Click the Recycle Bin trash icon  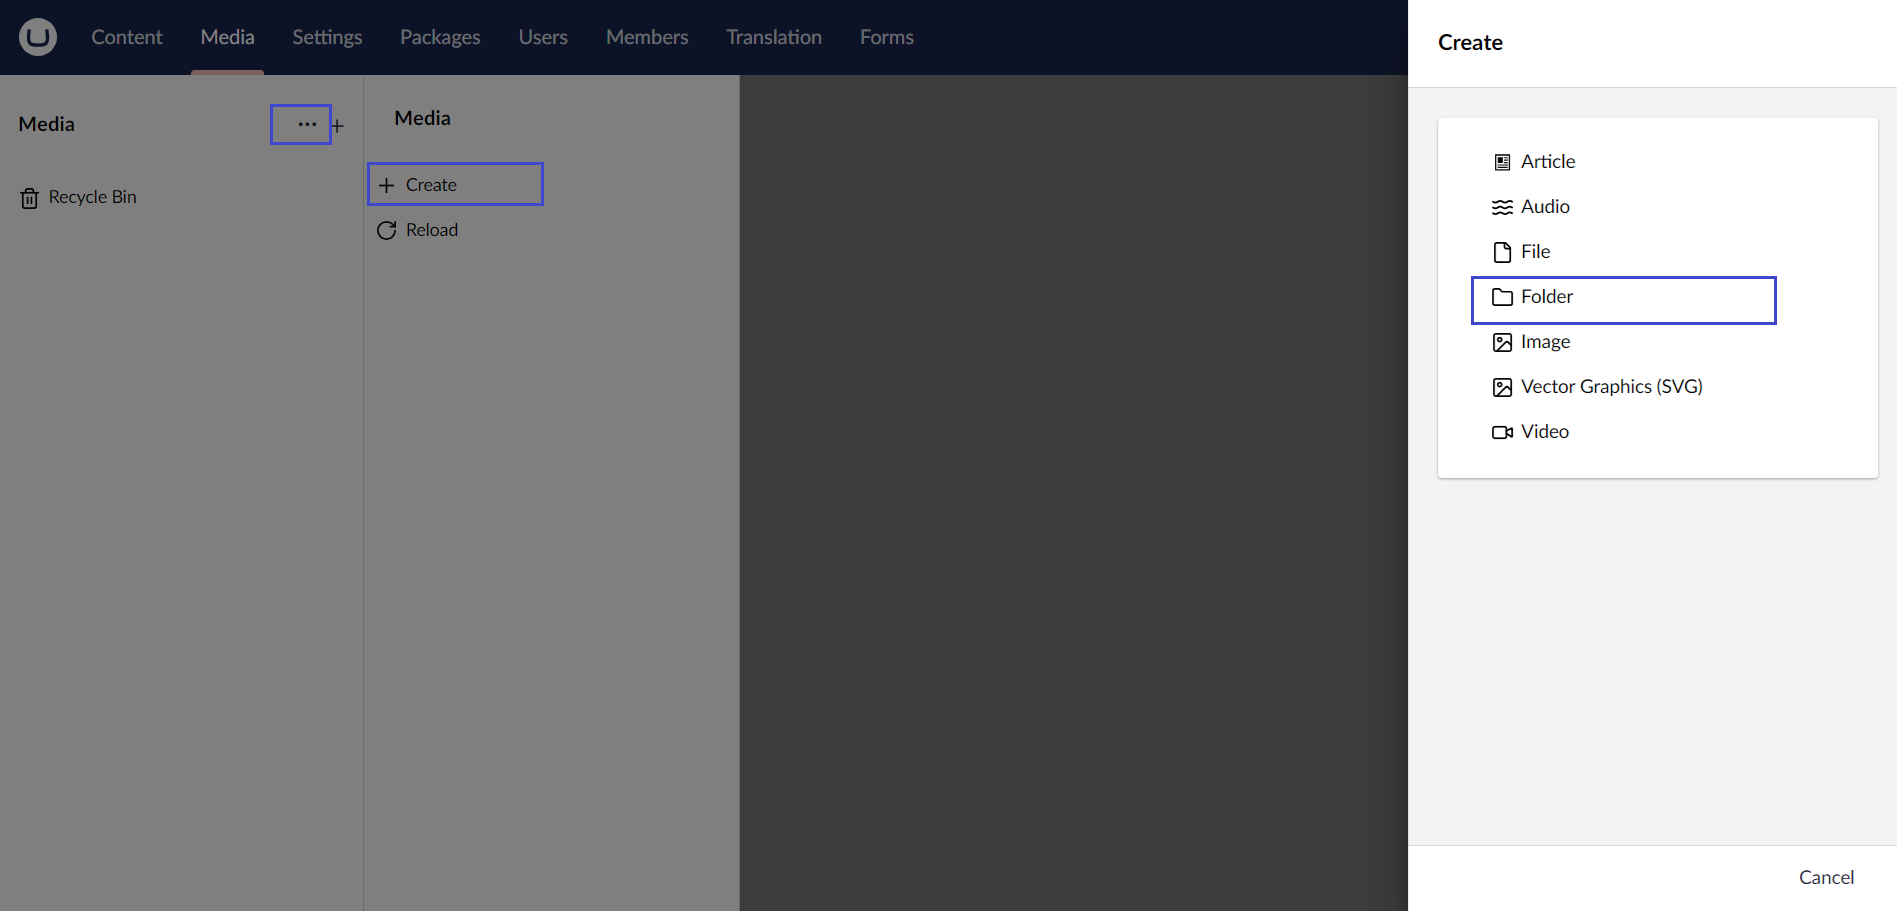point(30,197)
